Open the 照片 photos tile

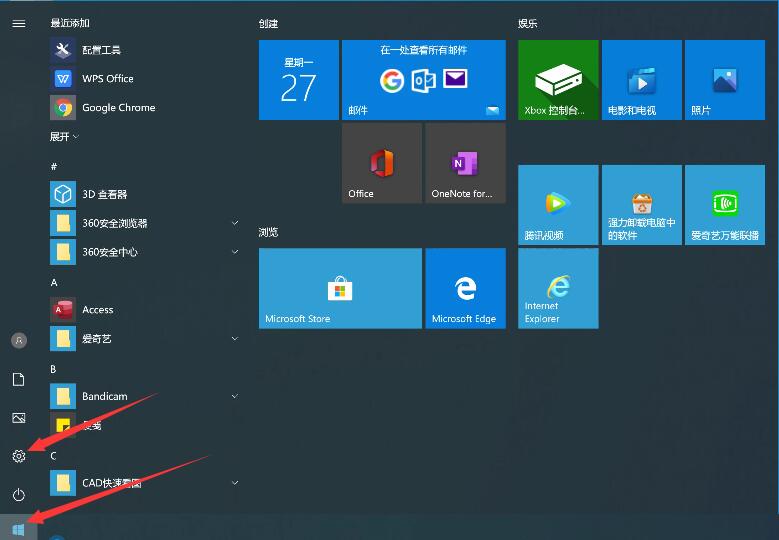(725, 80)
